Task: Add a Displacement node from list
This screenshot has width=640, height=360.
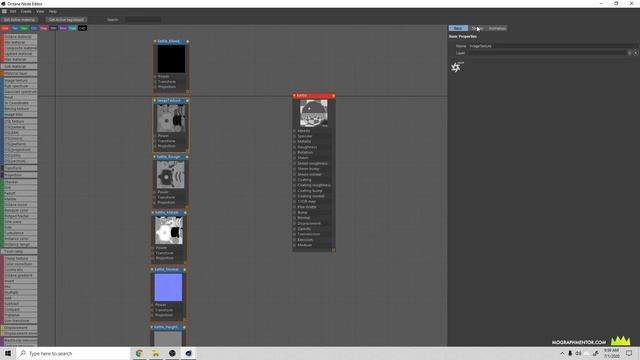Action: pyautogui.click(x=19, y=328)
